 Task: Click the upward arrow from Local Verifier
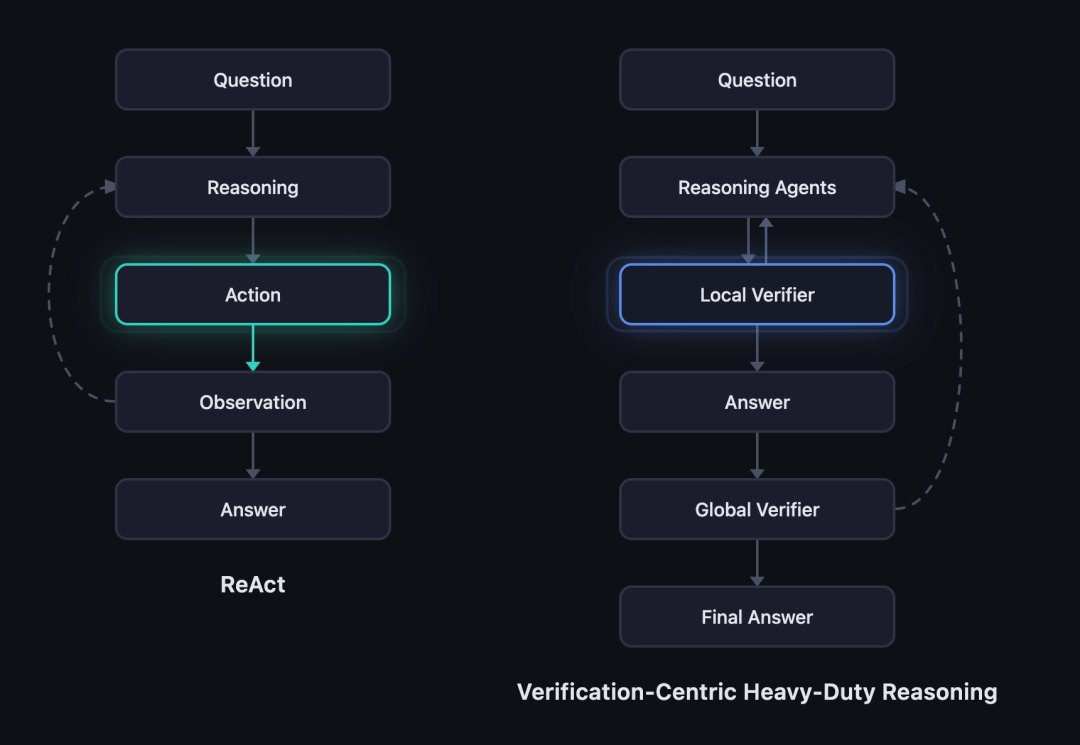pos(766,238)
